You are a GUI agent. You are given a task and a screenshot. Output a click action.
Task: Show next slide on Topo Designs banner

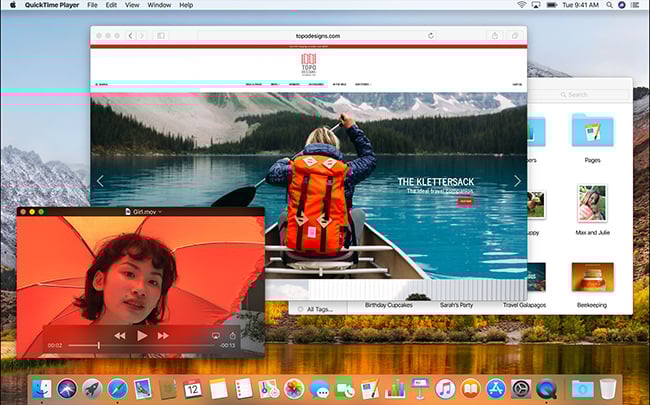pos(517,181)
